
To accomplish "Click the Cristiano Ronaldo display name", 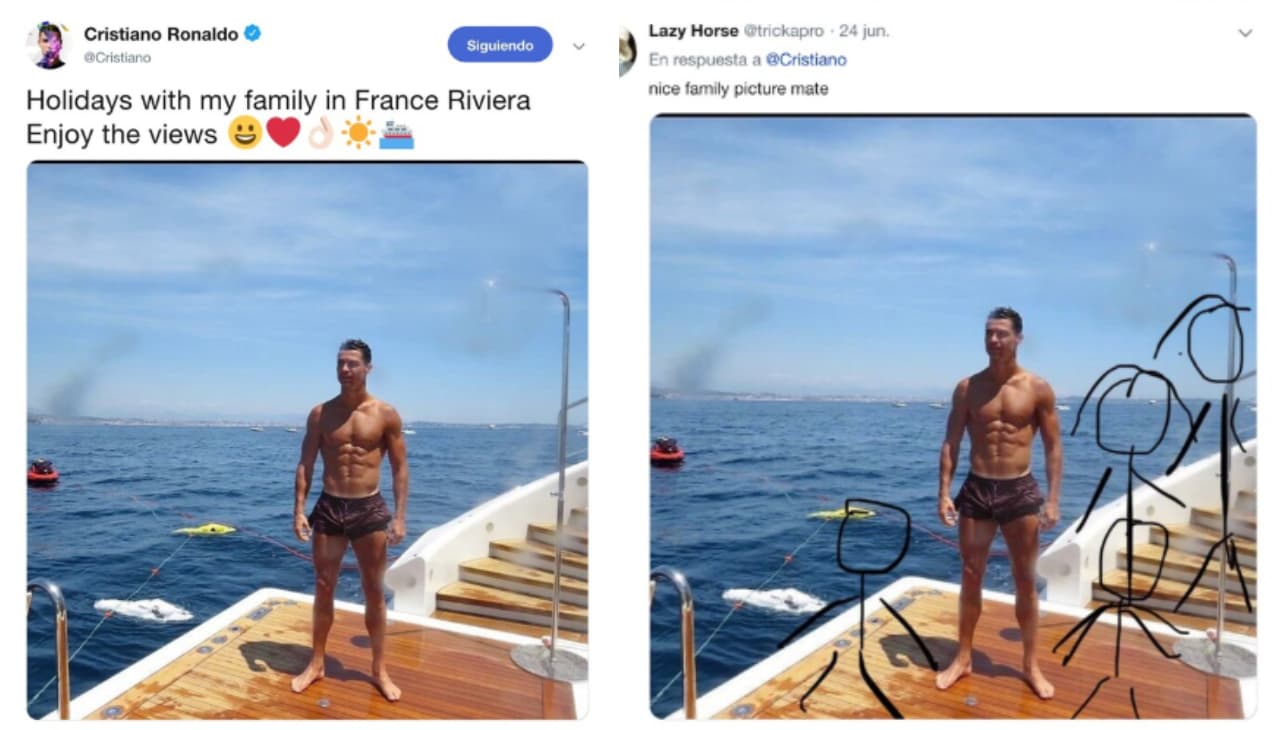I will click(x=161, y=34).
